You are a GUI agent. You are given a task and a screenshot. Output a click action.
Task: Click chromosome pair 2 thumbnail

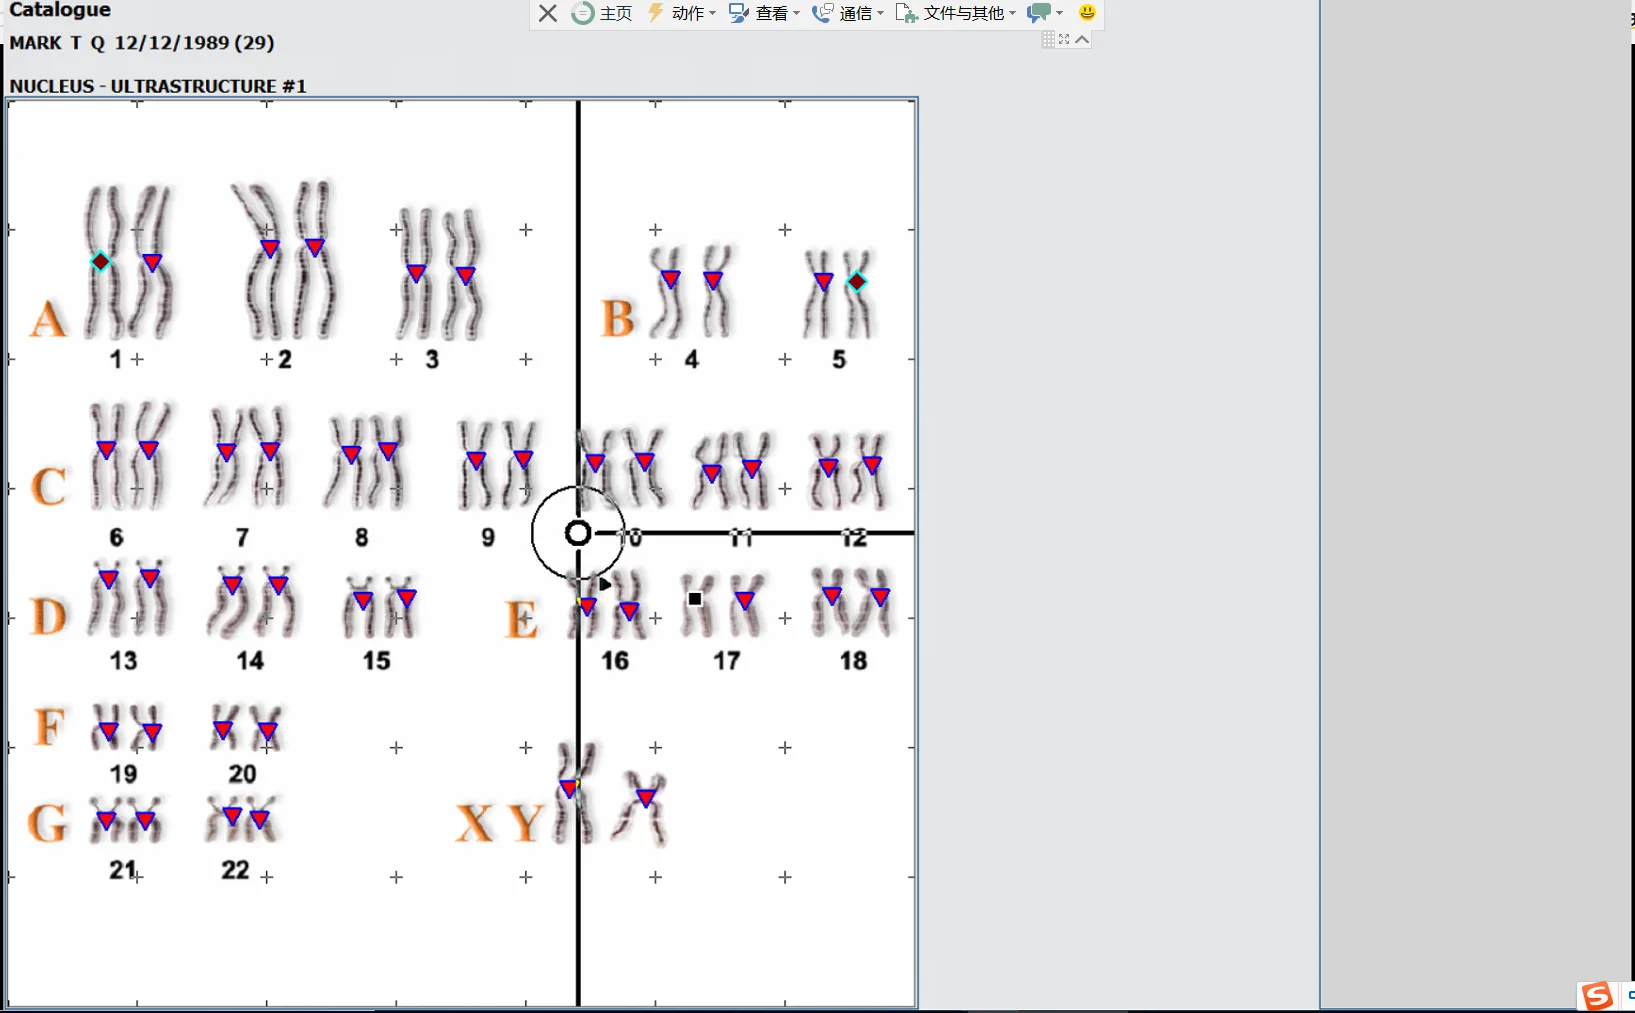pos(285,260)
